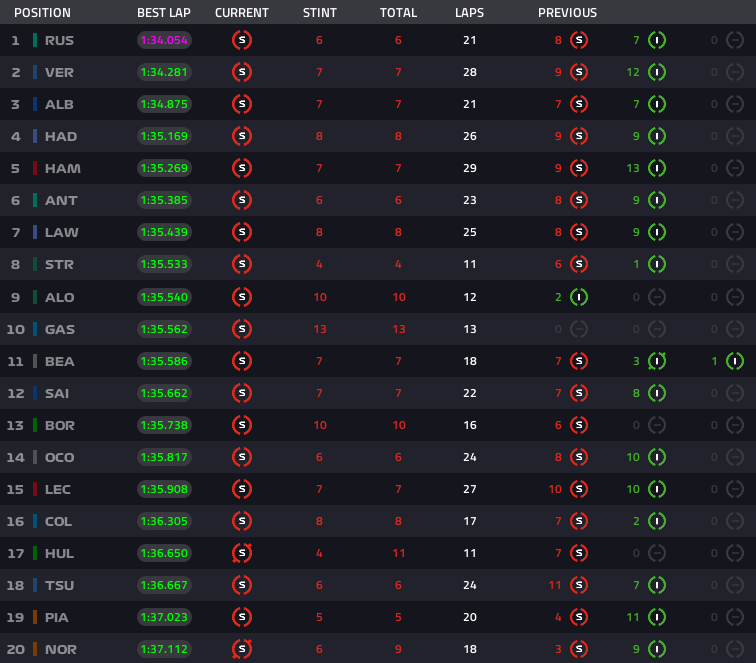Viewport: 756px width, 663px height.
Task: Click RUS current soft tyre icon
Action: tap(241, 40)
